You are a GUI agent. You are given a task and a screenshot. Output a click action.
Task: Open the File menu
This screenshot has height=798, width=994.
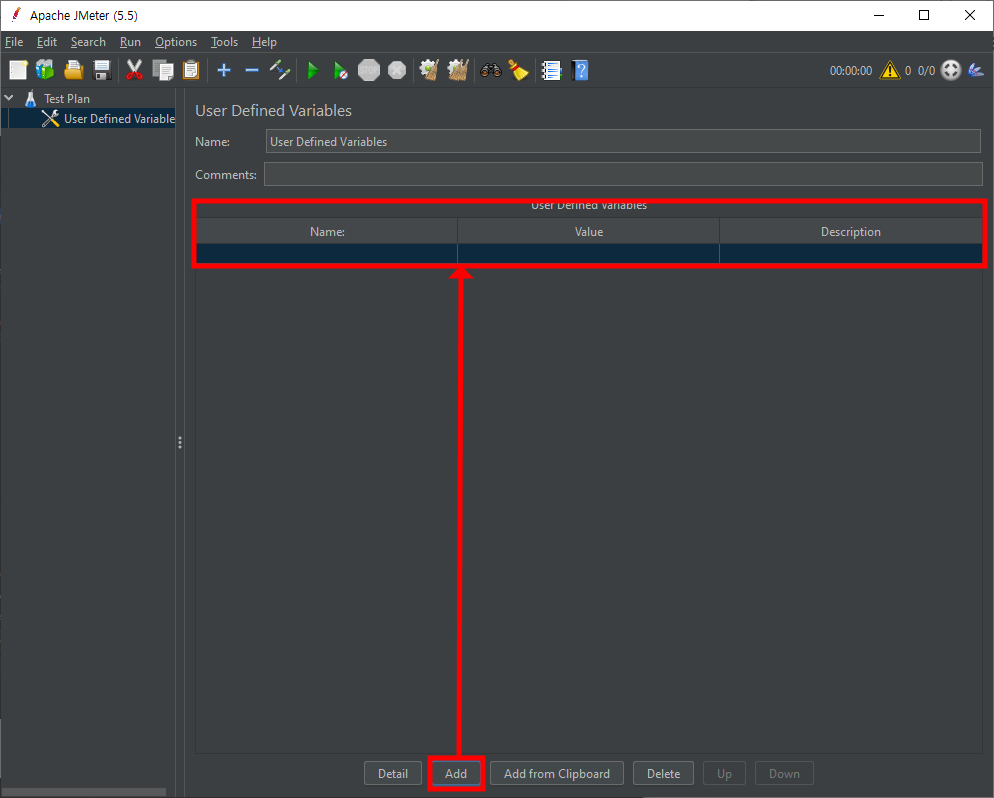click(x=14, y=42)
